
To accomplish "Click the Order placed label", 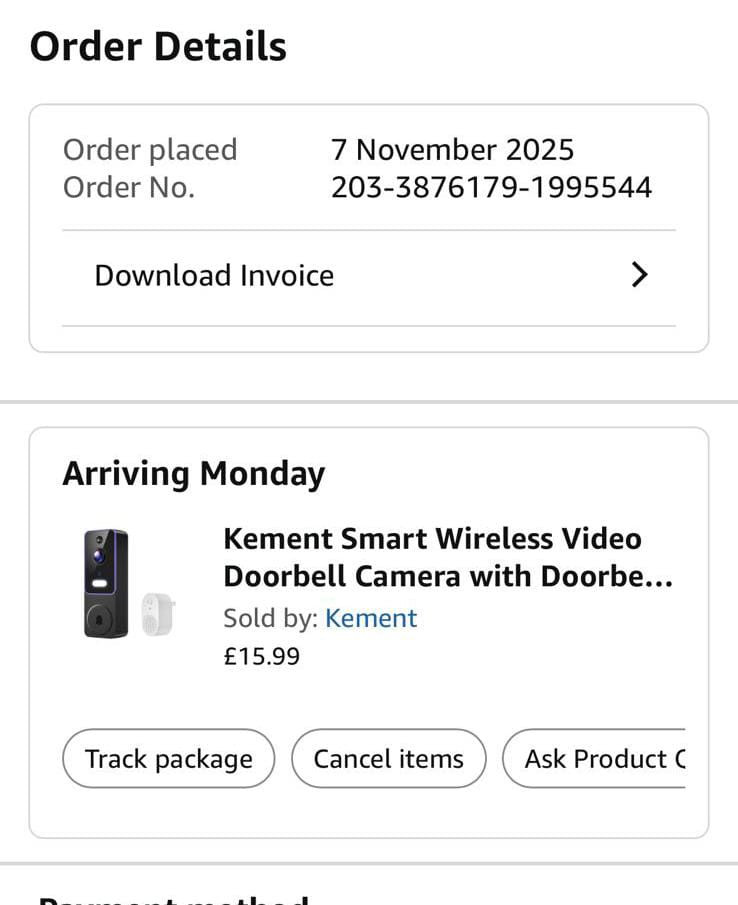I will click(x=150, y=150).
